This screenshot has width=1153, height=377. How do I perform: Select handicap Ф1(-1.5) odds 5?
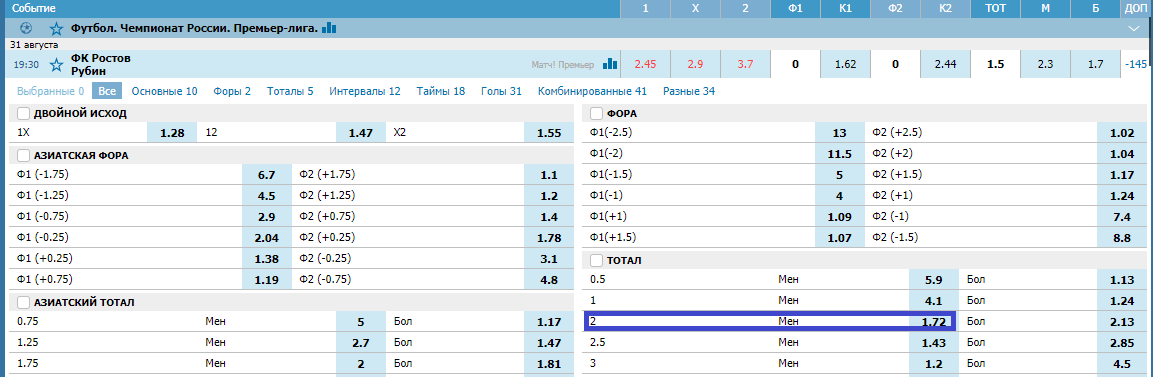point(839,175)
